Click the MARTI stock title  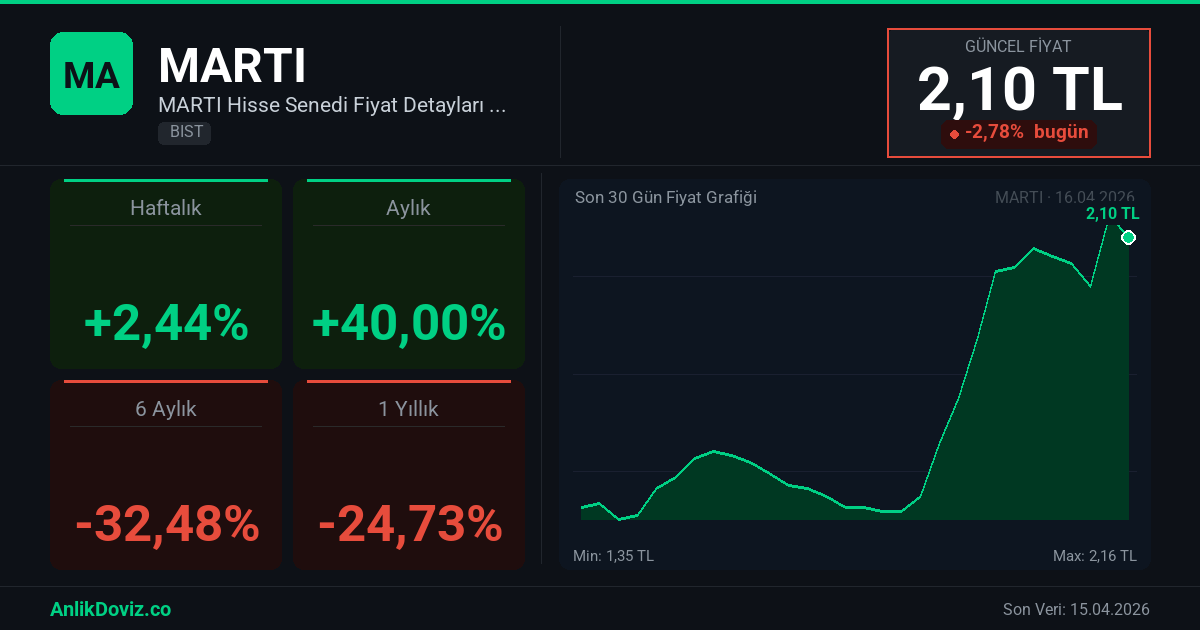pyautogui.click(x=232, y=66)
